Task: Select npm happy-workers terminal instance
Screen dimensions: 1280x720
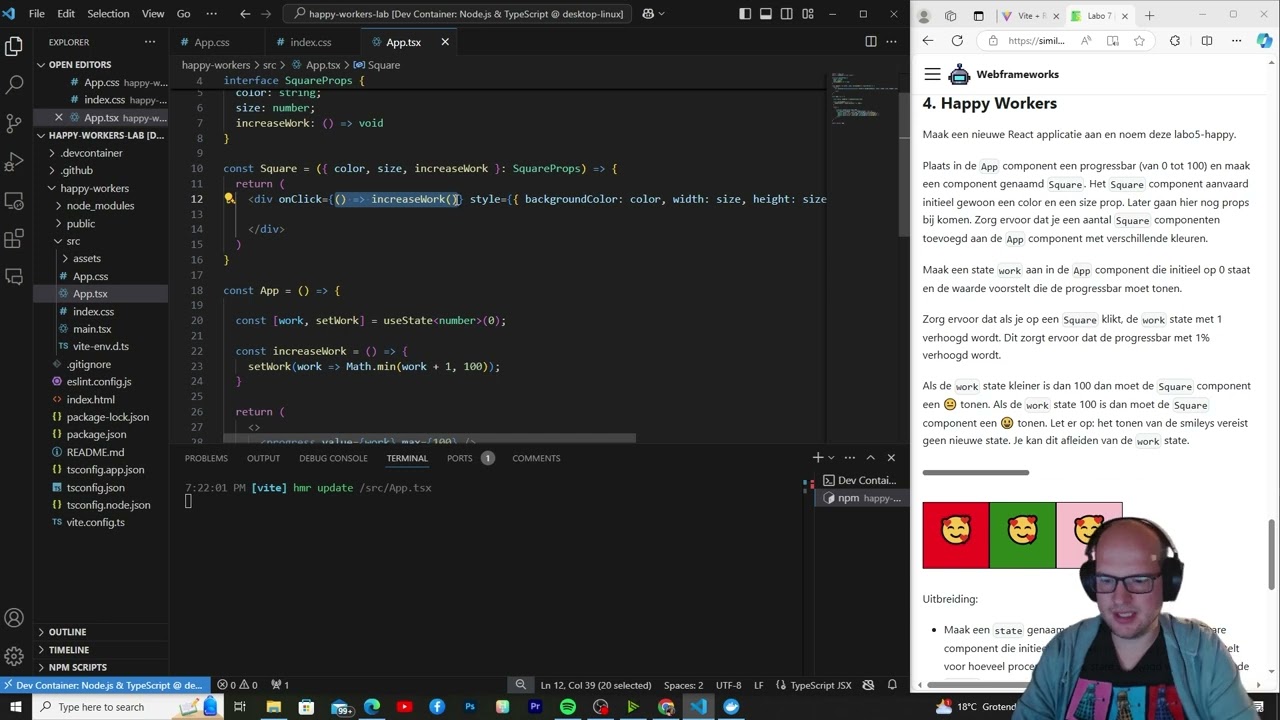Action: [x=862, y=498]
